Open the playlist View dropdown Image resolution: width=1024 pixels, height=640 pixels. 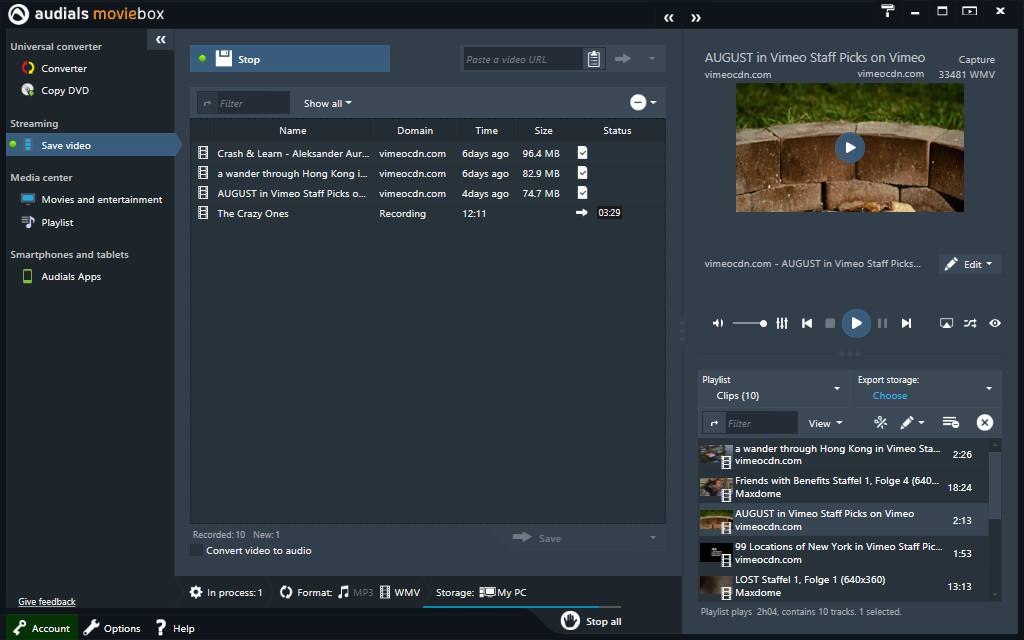(825, 423)
